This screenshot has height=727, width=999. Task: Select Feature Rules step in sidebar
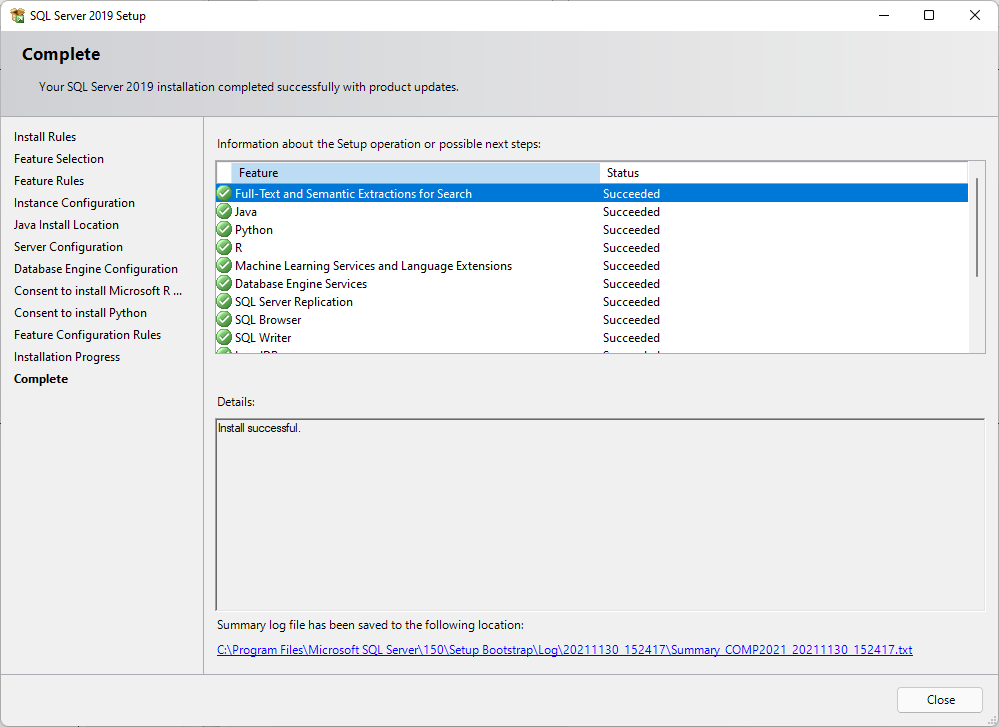(x=49, y=180)
